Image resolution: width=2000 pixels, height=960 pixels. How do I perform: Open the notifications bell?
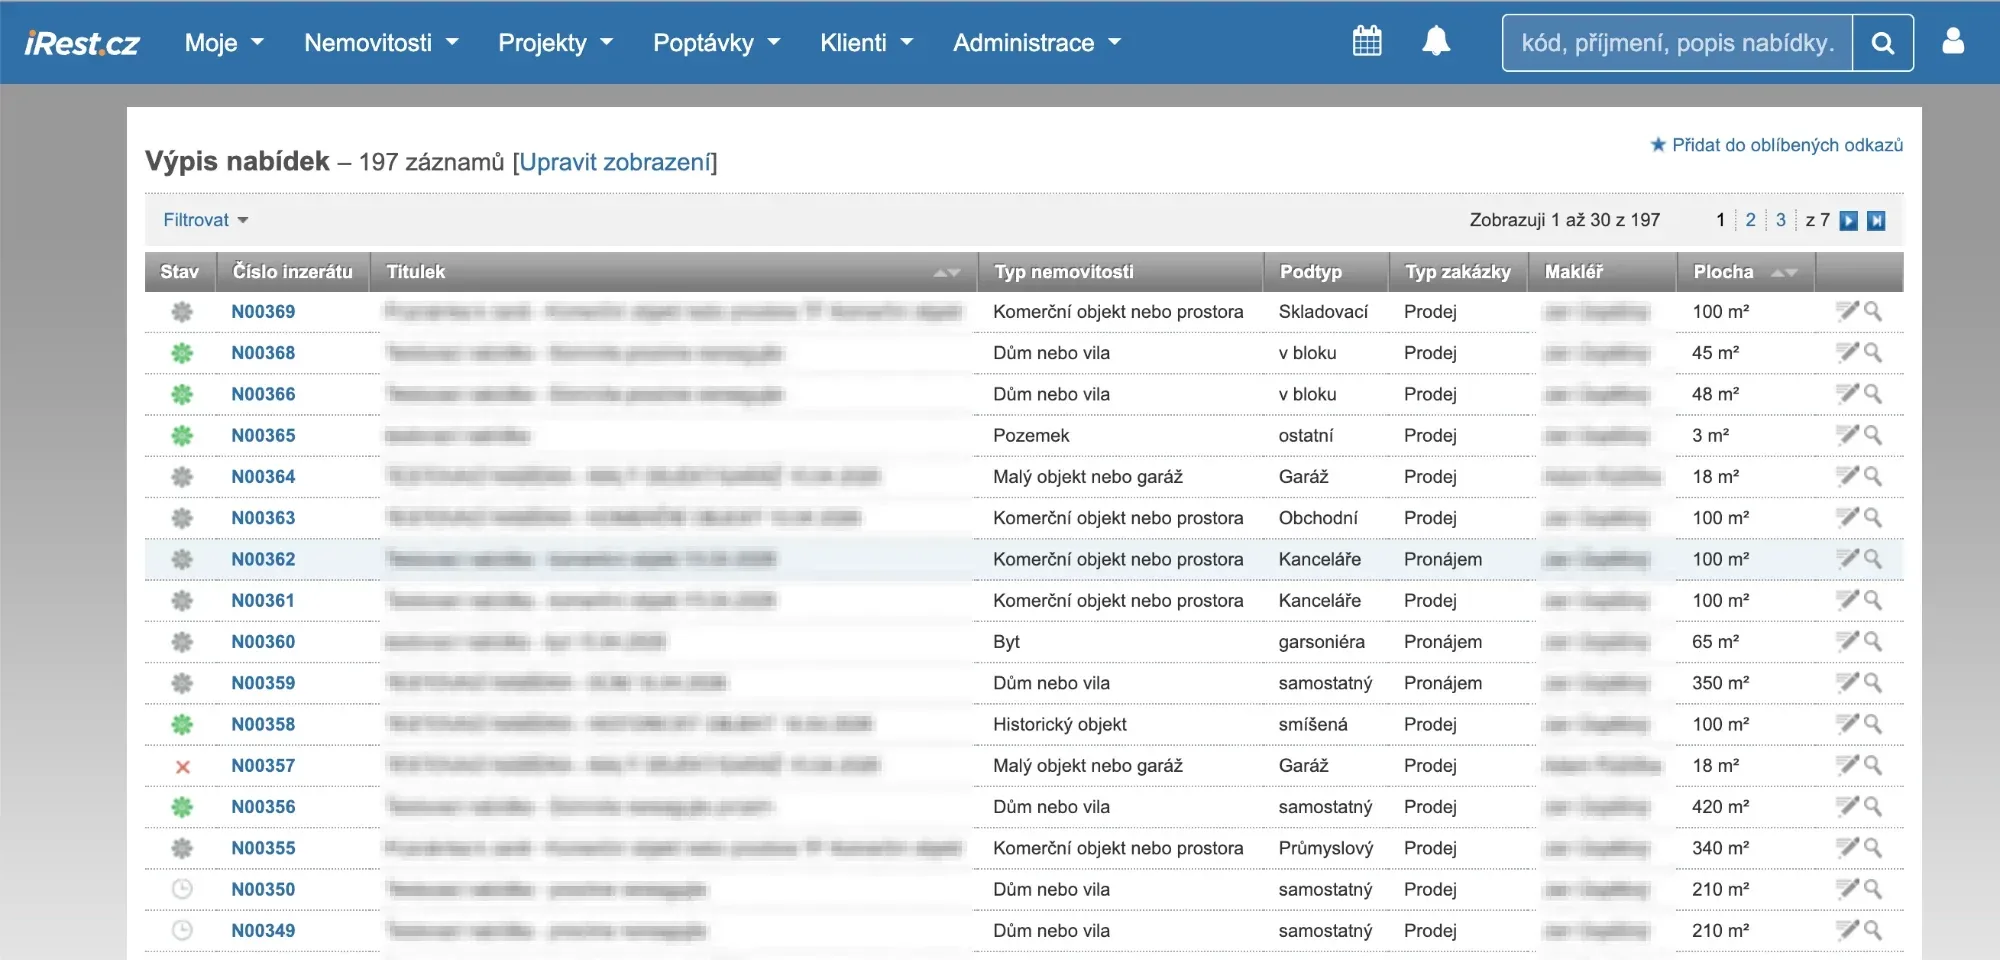tap(1436, 42)
